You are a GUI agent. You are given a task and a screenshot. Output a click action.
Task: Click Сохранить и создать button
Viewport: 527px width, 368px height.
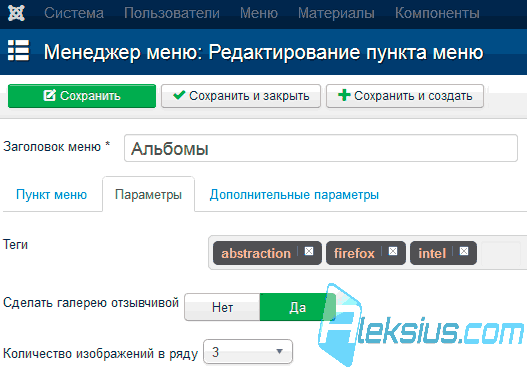click(405, 96)
